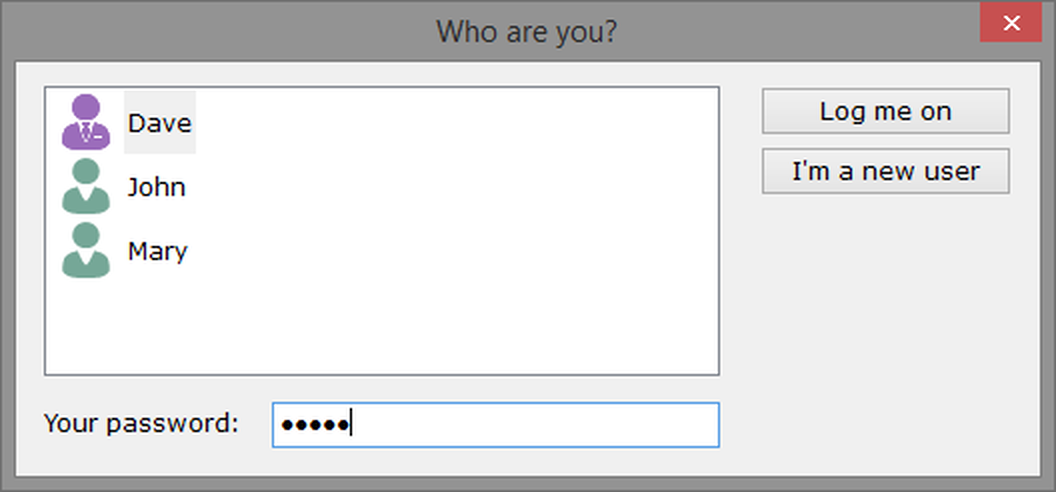Screen dimensions: 1056x492
Task: Click Mary's green user avatar icon
Action: [x=86, y=250]
